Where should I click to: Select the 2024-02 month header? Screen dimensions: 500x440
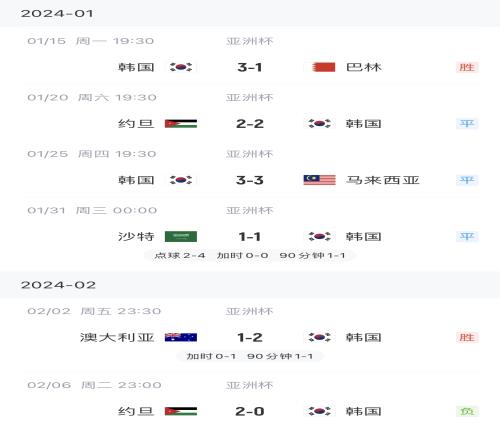pos(250,285)
